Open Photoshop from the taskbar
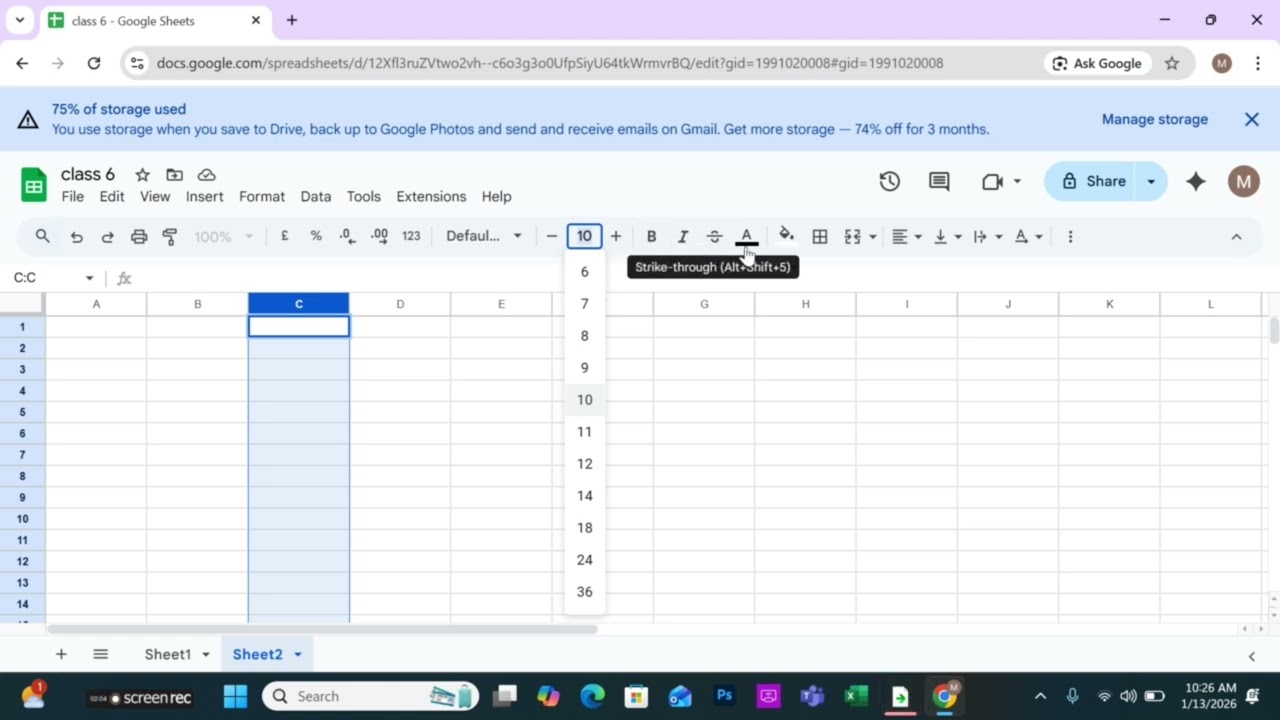This screenshot has width=1280, height=720. click(x=725, y=696)
